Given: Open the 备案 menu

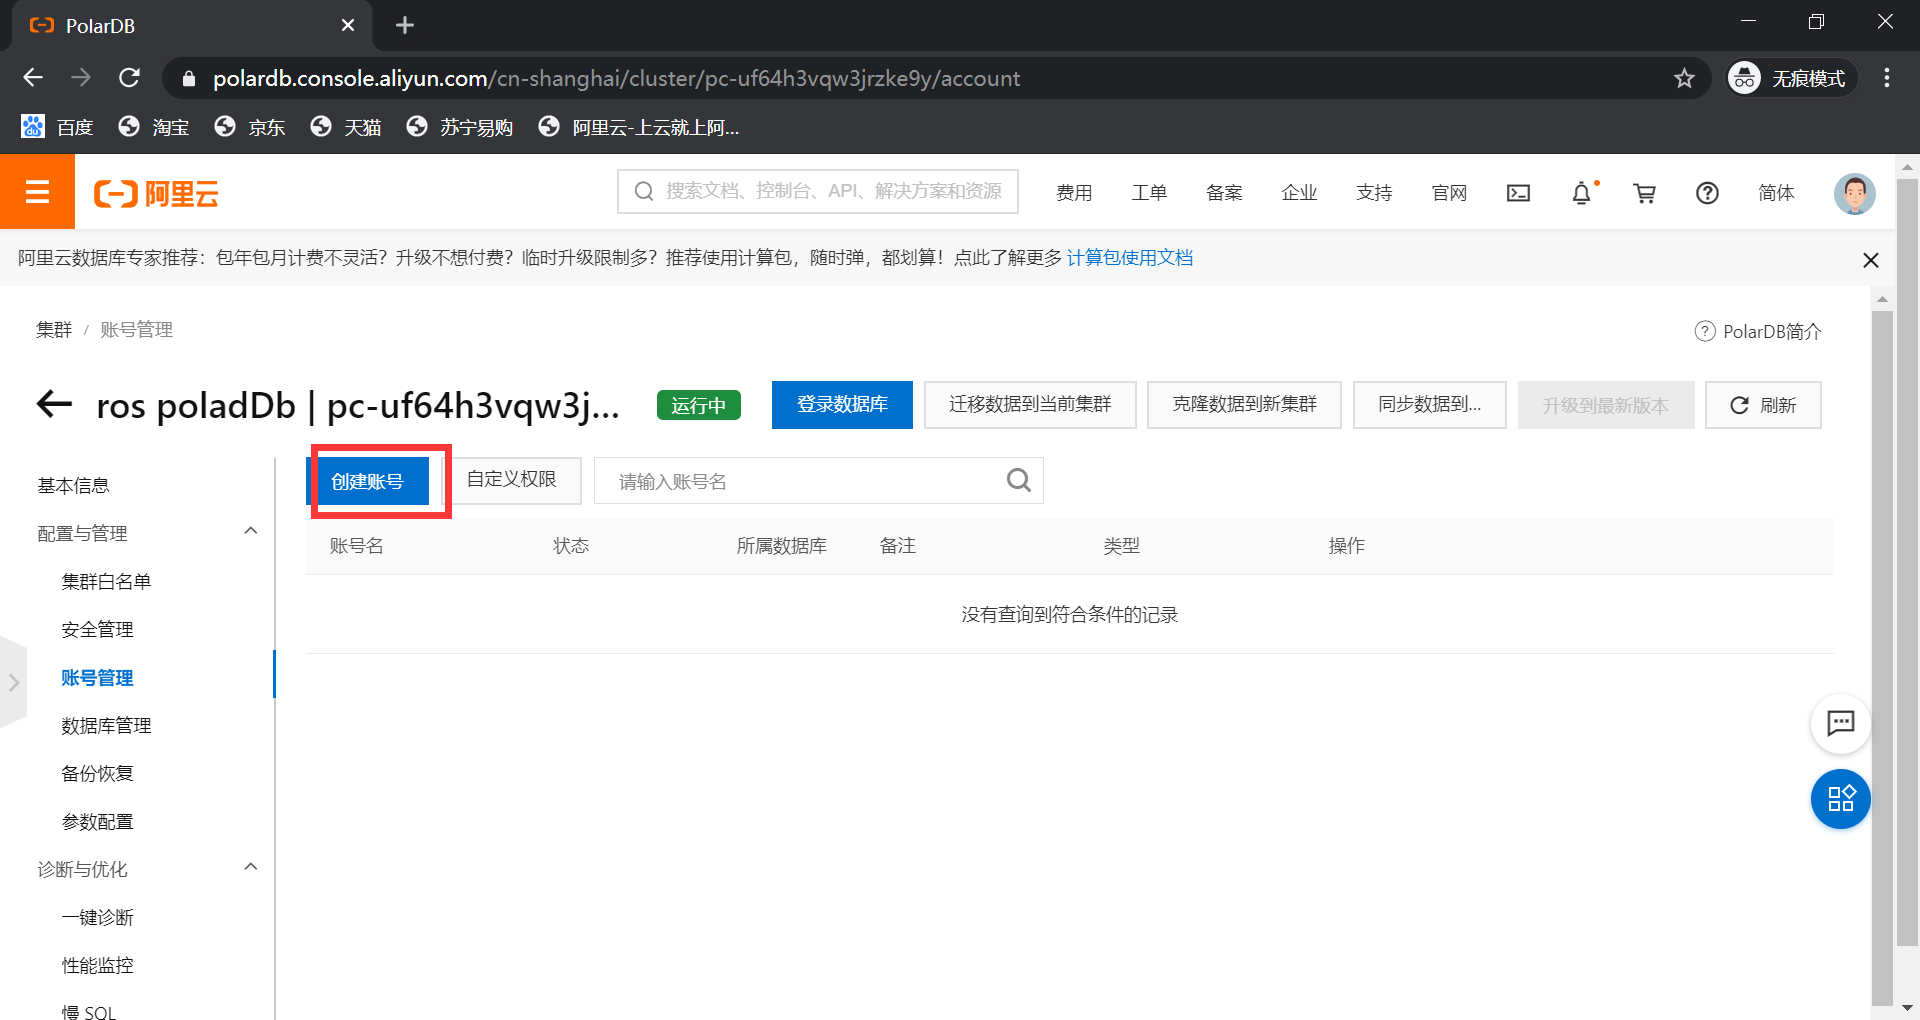Looking at the screenshot, I should click(1224, 193).
